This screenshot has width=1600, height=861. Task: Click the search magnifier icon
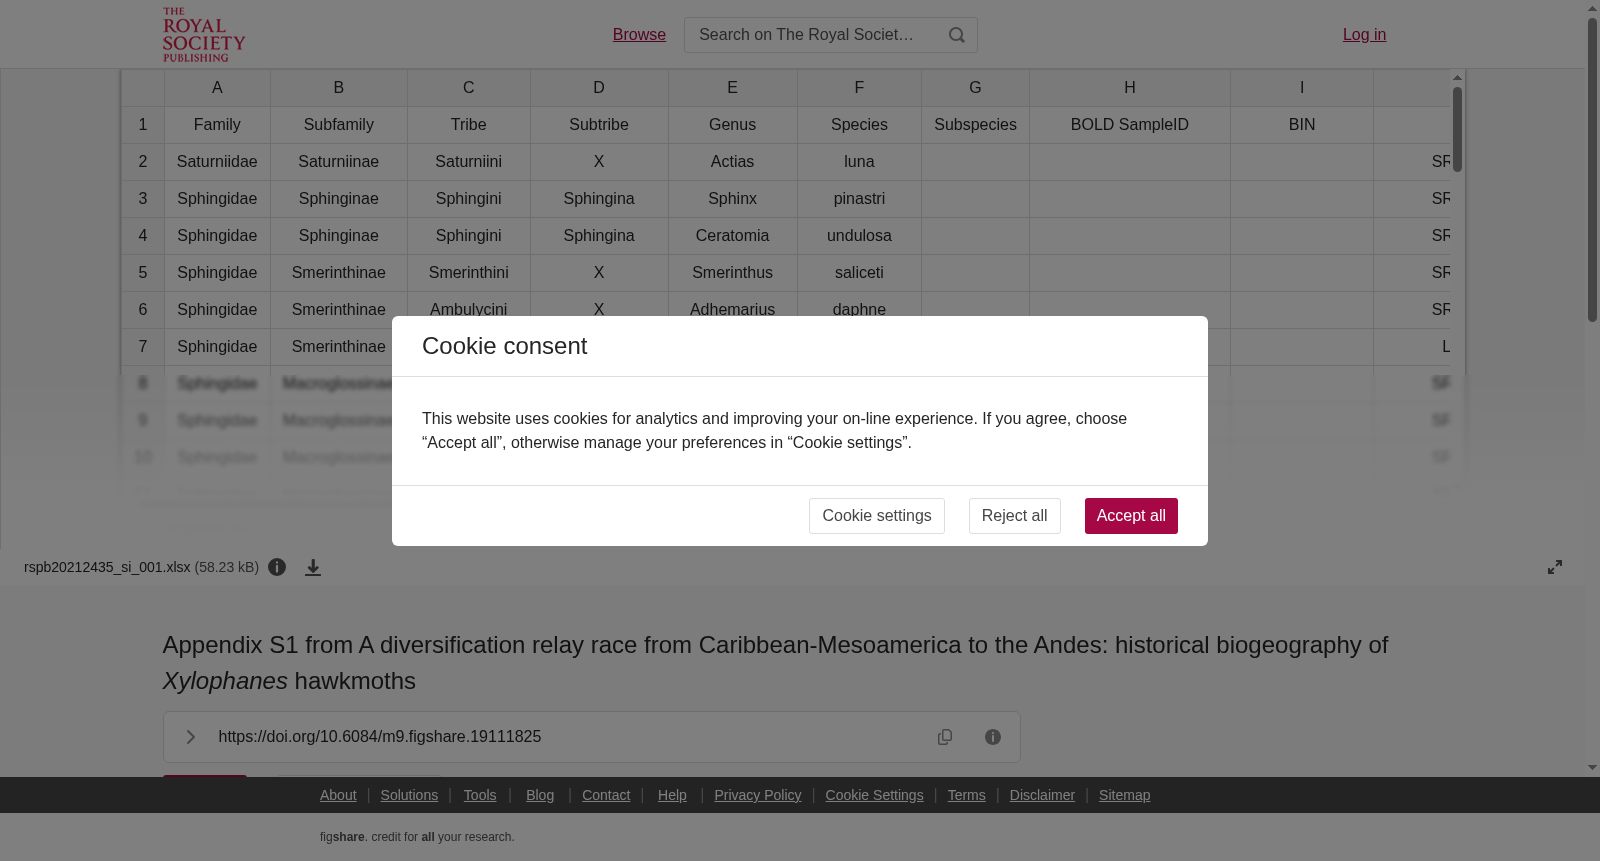pos(957,35)
